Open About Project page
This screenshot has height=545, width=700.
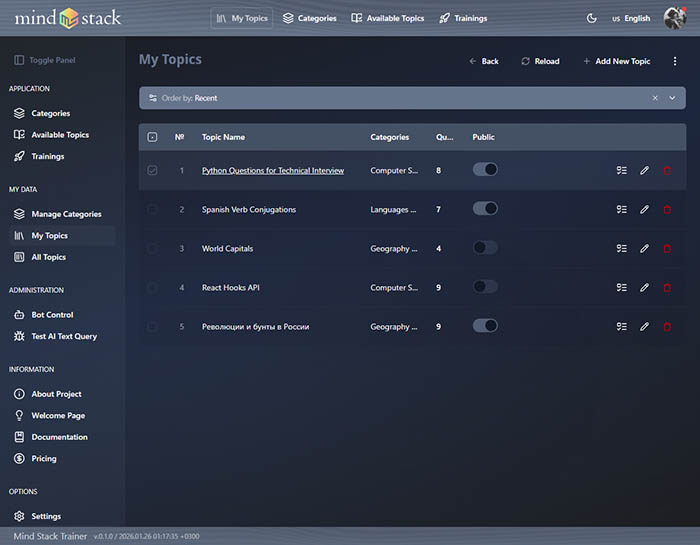pos(48,394)
